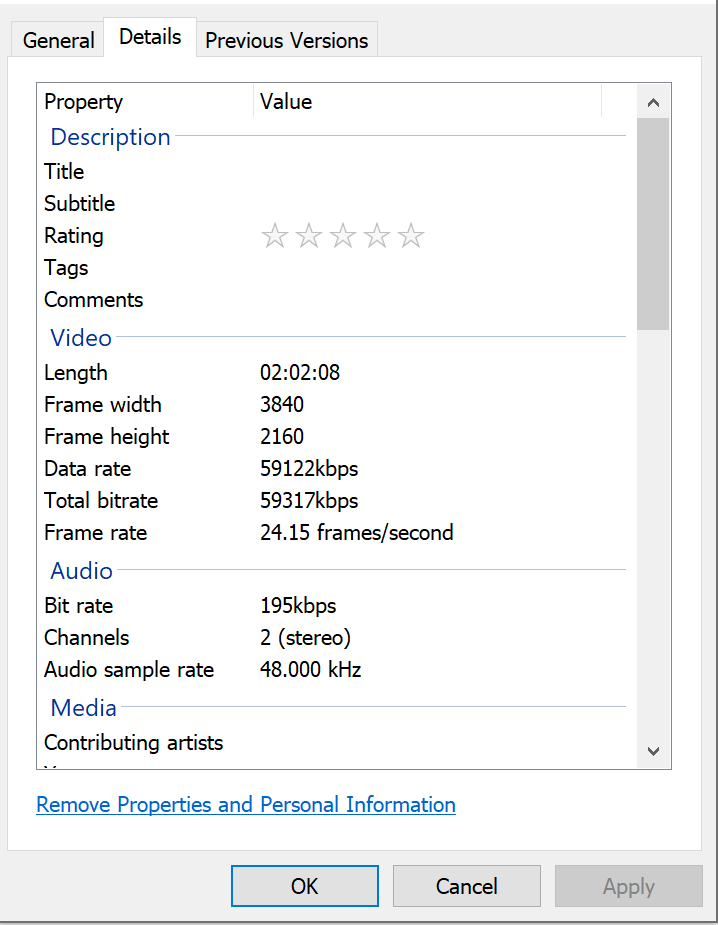Open Remove Properties and Personal Information link

[x=246, y=805]
